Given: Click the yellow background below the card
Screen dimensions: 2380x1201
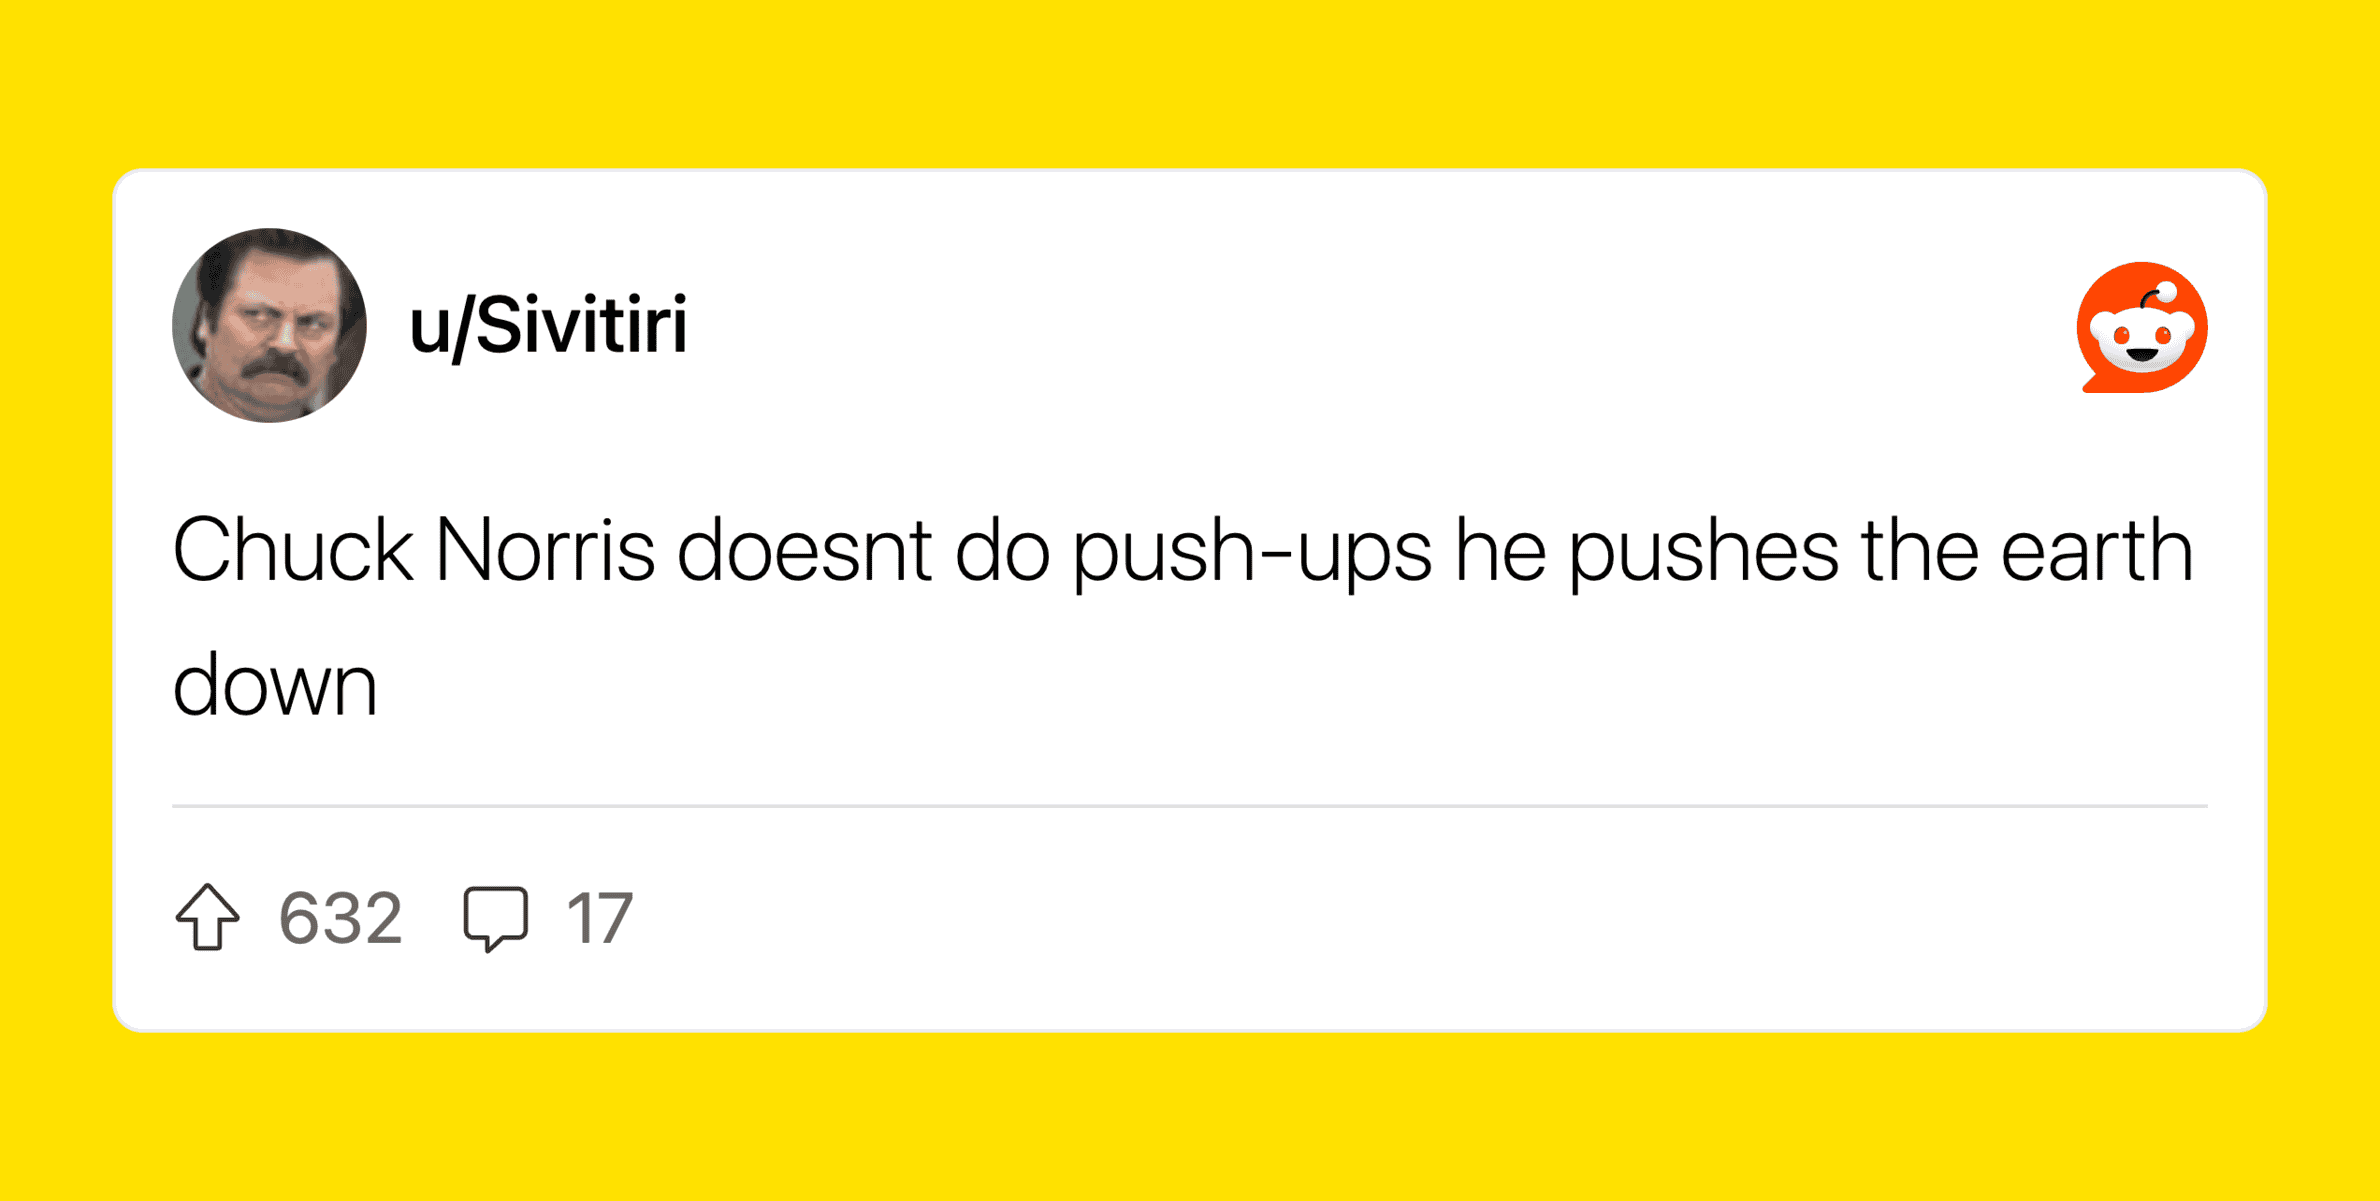Looking at the screenshot, I should tap(1190, 1120).
